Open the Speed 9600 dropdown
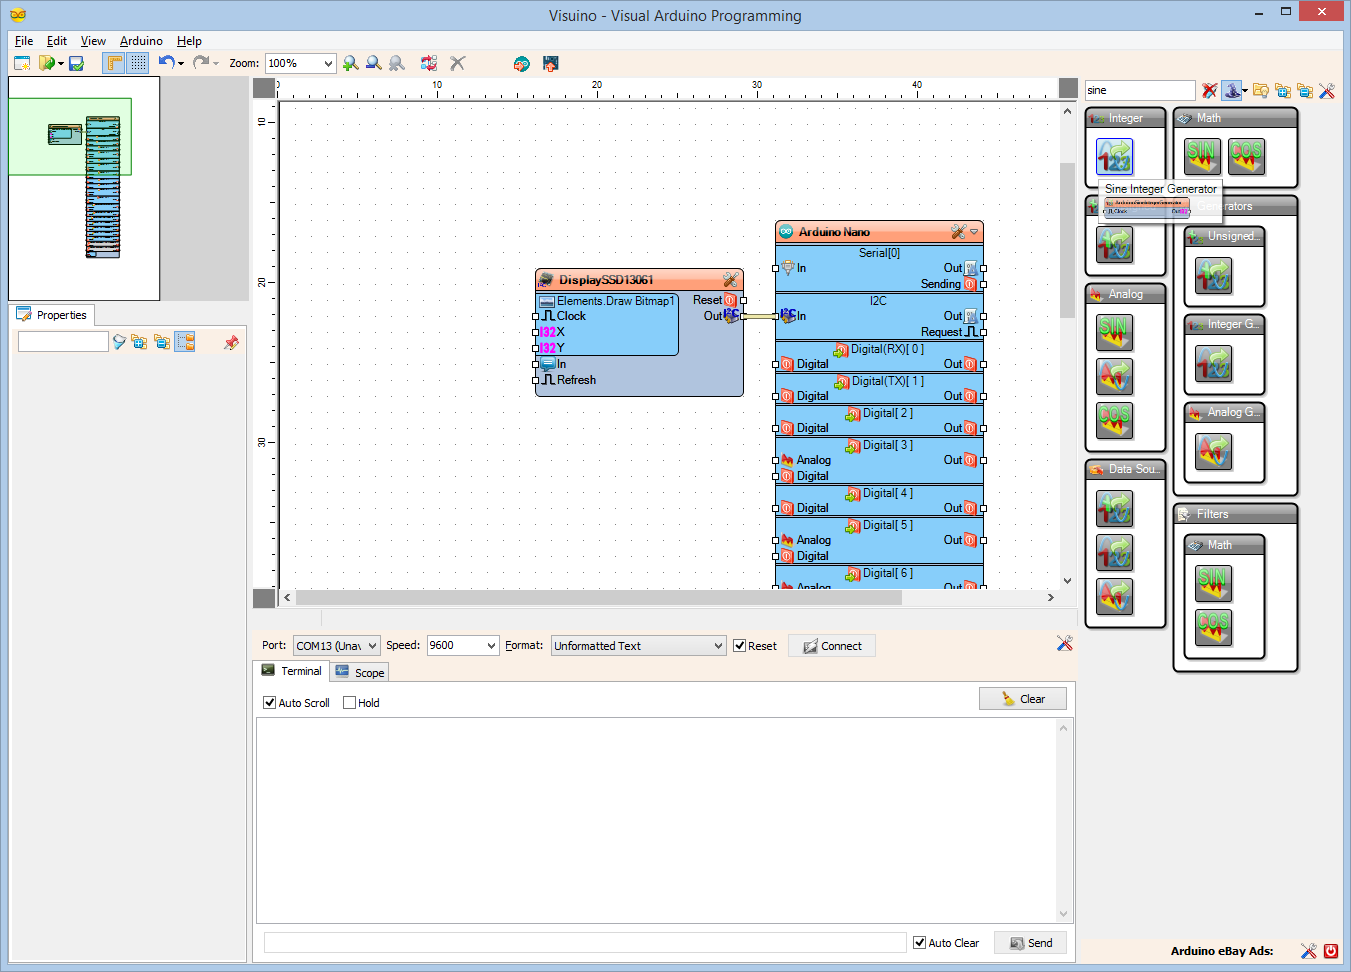Viewport: 1351px width, 972px height. pyautogui.click(x=490, y=645)
